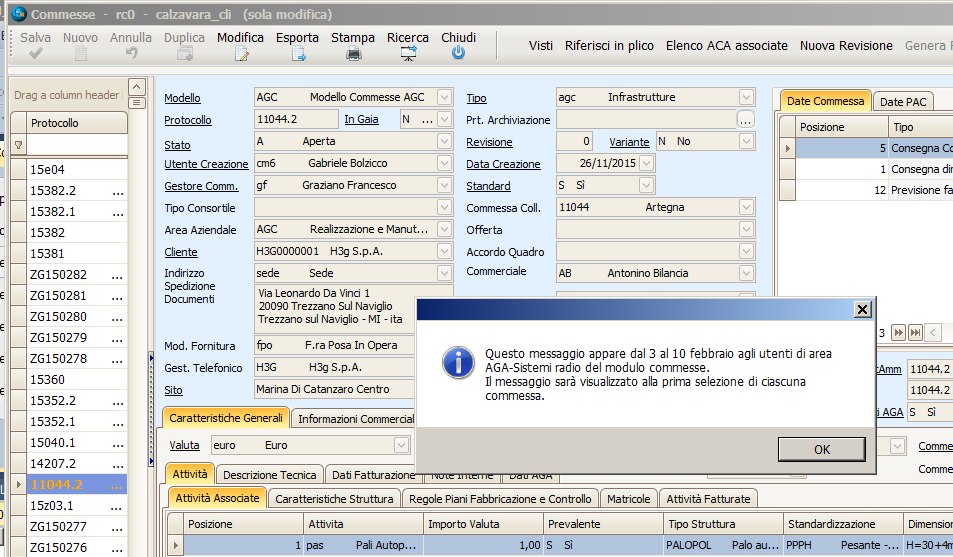Select the Regole Piani Fabbricazione e Controllo tab
Image resolution: width=953 pixels, height=557 pixels.
pyautogui.click(x=502, y=498)
